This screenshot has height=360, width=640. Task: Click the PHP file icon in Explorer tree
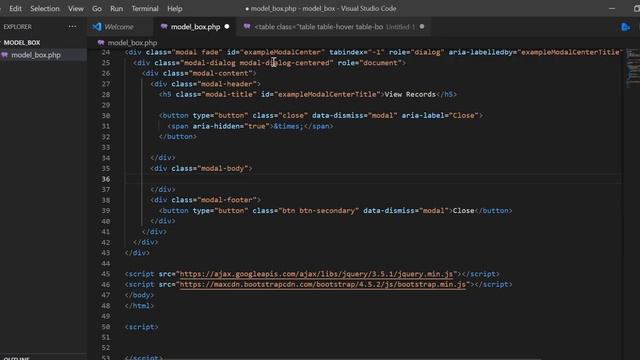tap(4, 55)
